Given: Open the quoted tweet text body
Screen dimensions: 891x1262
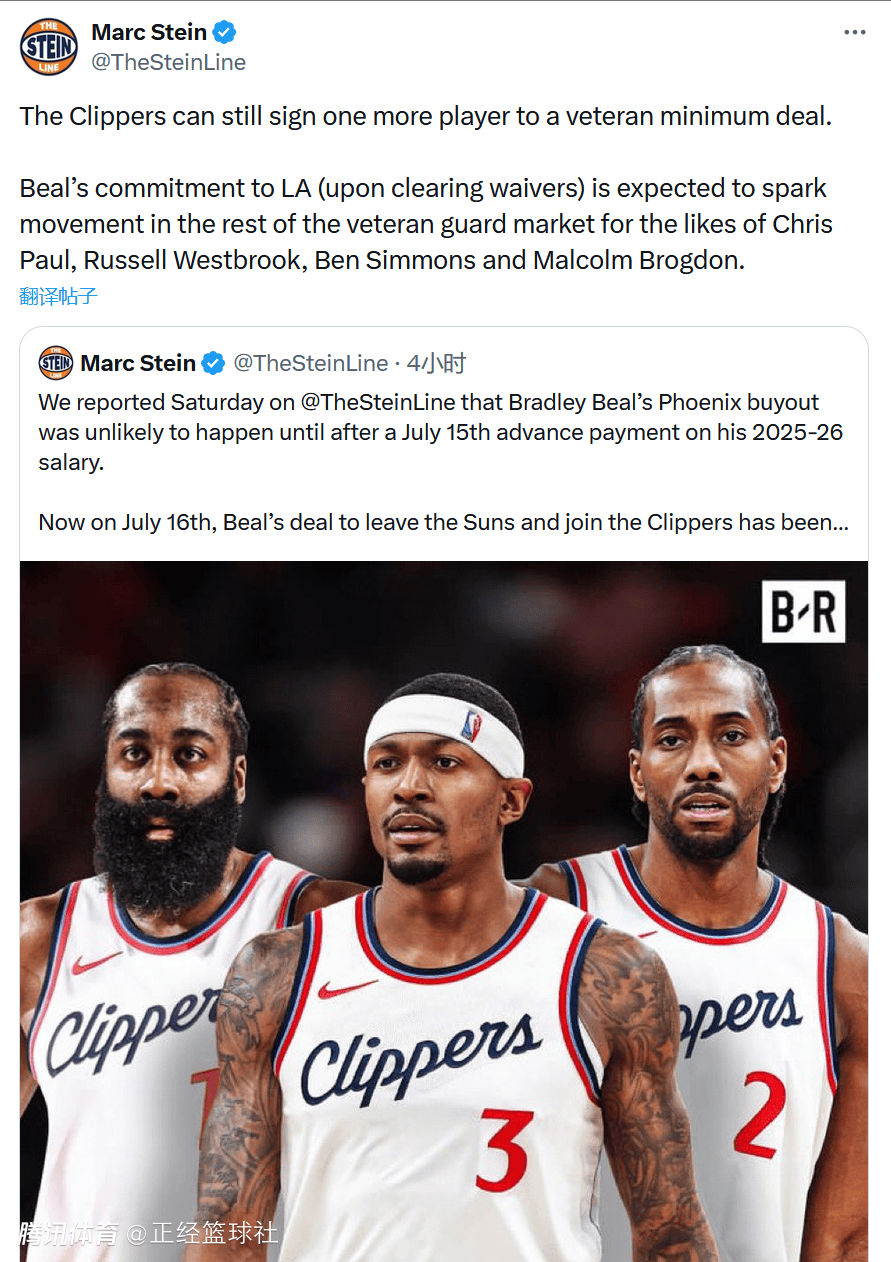Looking at the screenshot, I should coord(444,462).
